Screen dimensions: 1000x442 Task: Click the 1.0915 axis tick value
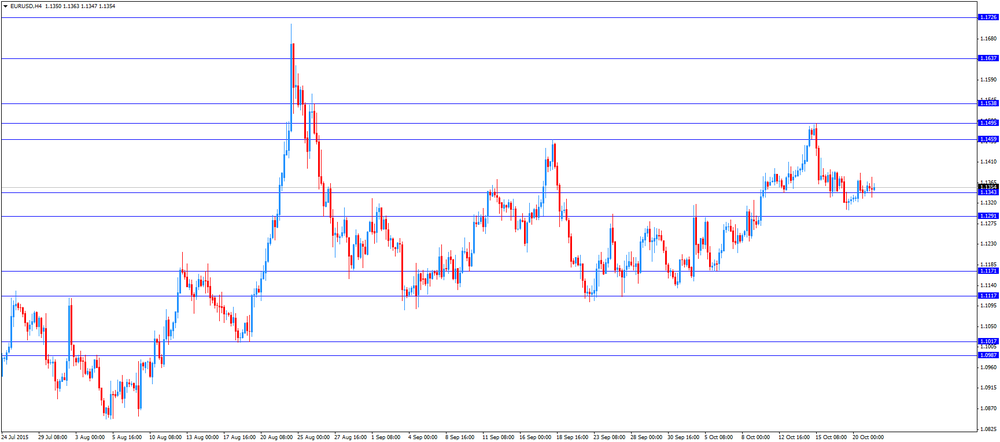tap(987, 388)
